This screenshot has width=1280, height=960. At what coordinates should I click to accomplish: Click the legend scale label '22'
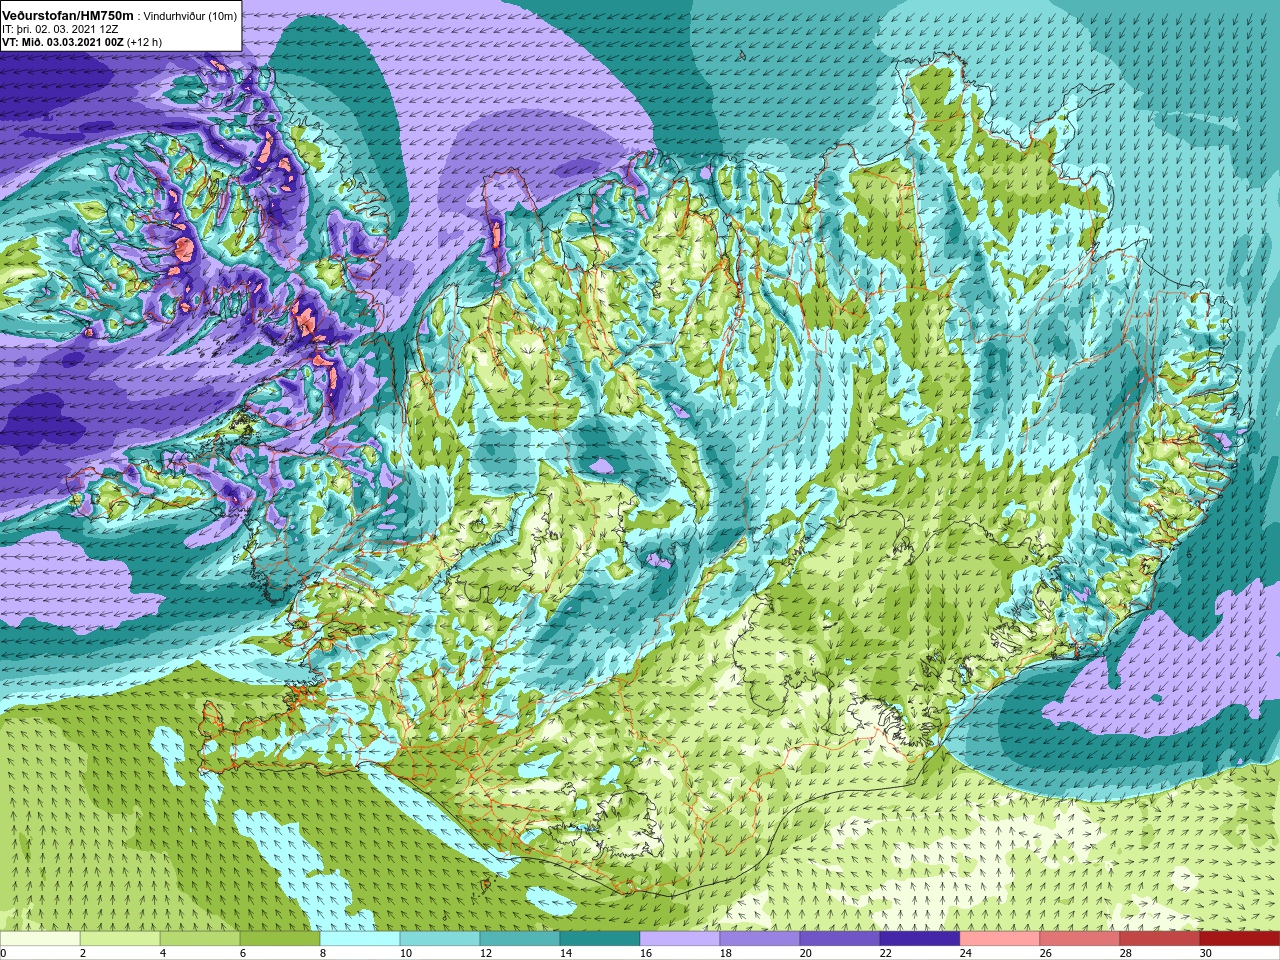886,953
